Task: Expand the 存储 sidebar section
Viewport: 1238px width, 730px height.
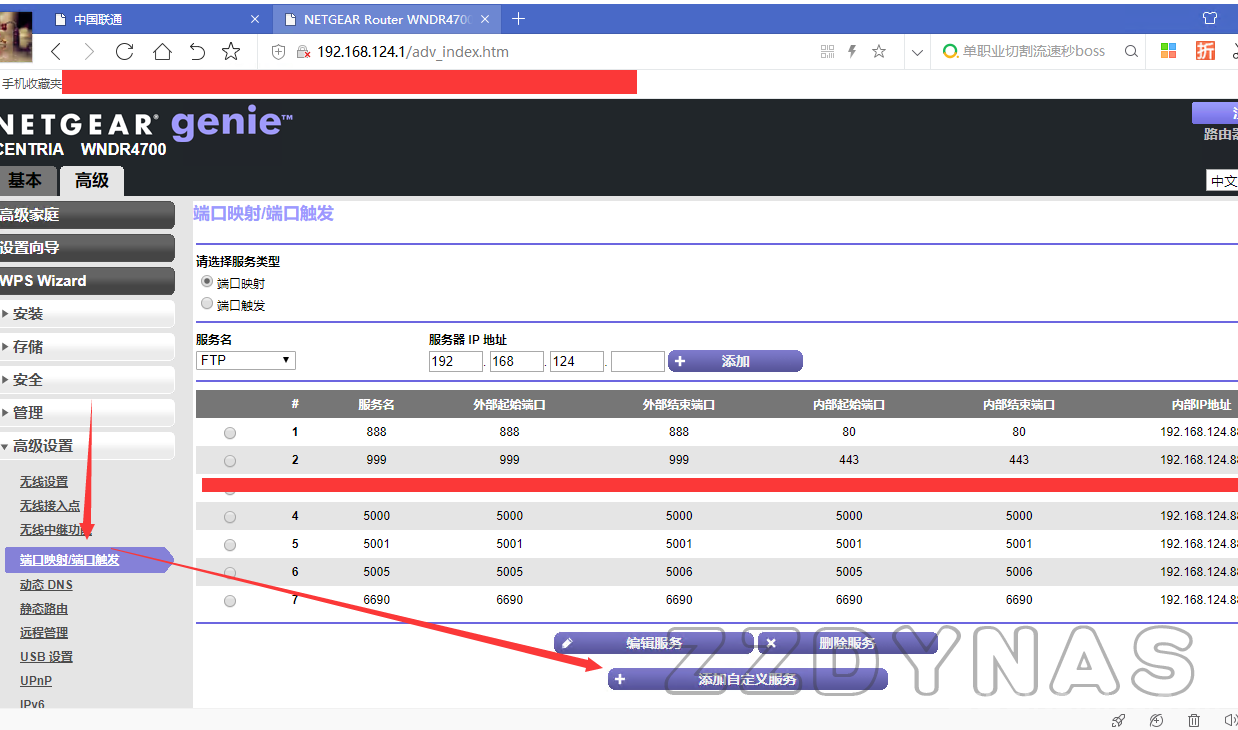Action: click(87, 347)
